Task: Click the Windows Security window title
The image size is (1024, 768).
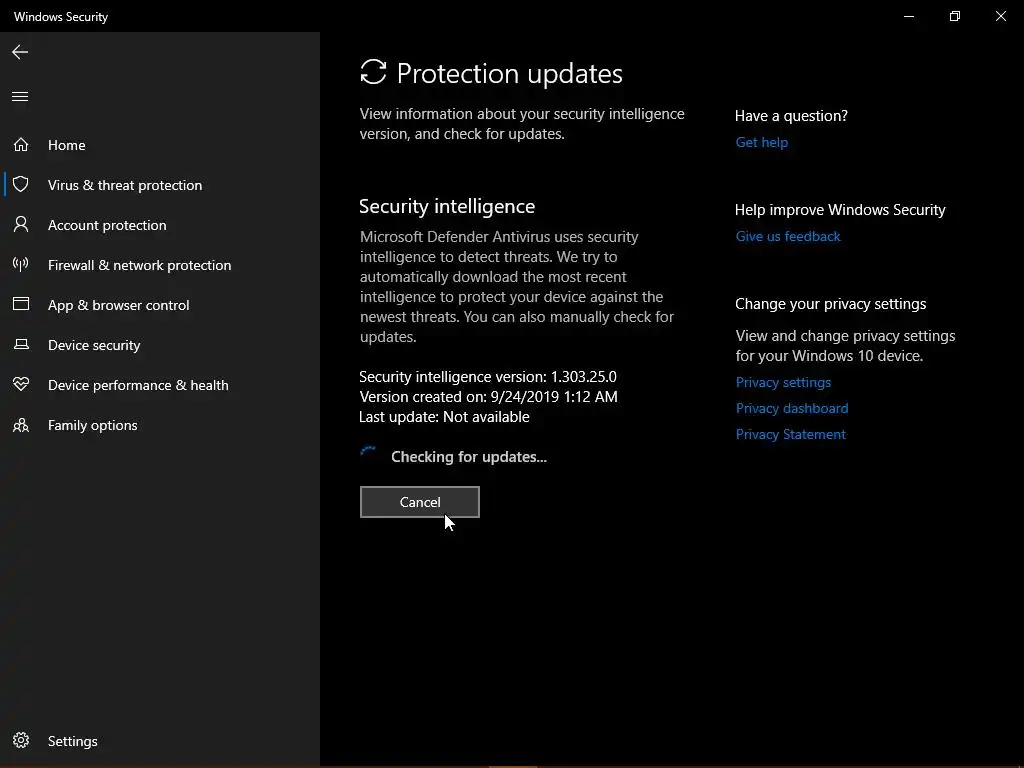Action: [x=61, y=17]
